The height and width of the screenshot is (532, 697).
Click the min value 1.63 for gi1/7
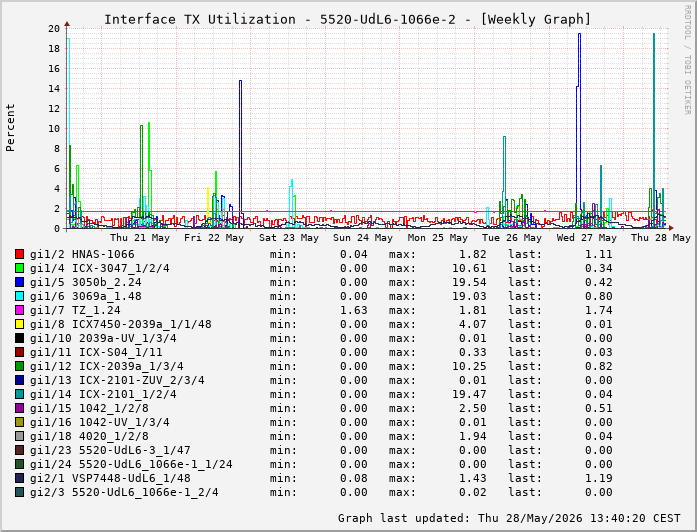354,310
